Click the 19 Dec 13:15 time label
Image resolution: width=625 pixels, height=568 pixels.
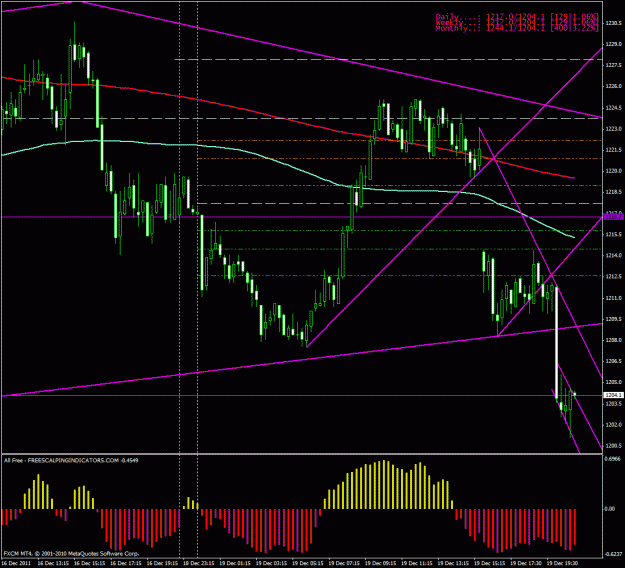click(453, 563)
